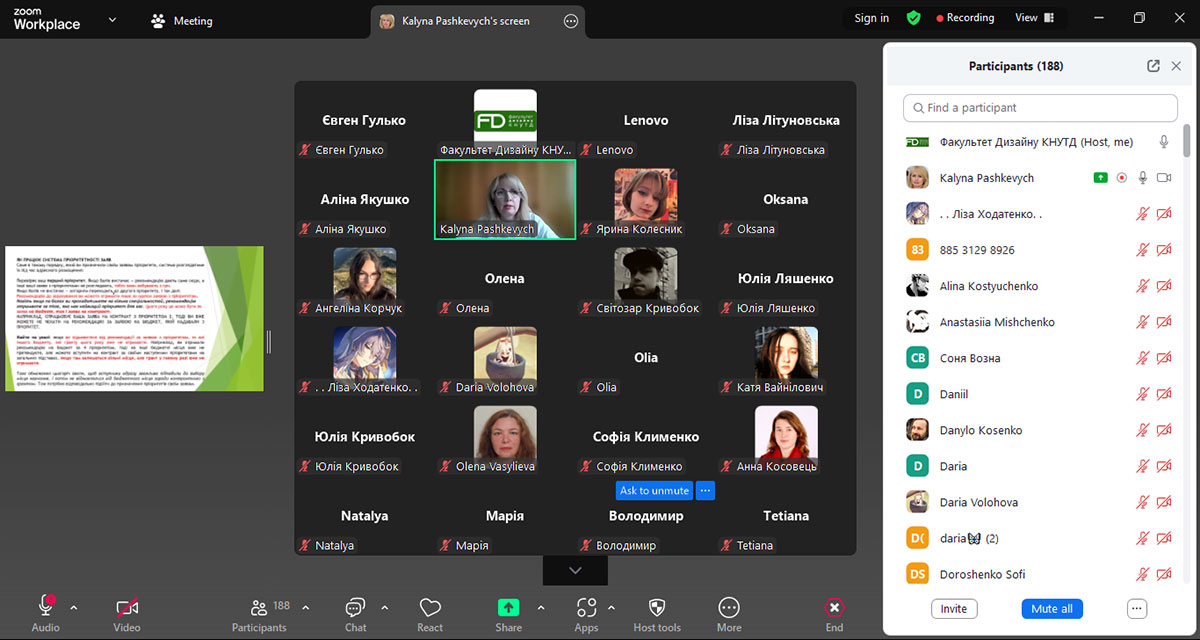Image resolution: width=1200 pixels, height=640 pixels.
Task: Click the Mute all button
Action: click(x=1052, y=609)
